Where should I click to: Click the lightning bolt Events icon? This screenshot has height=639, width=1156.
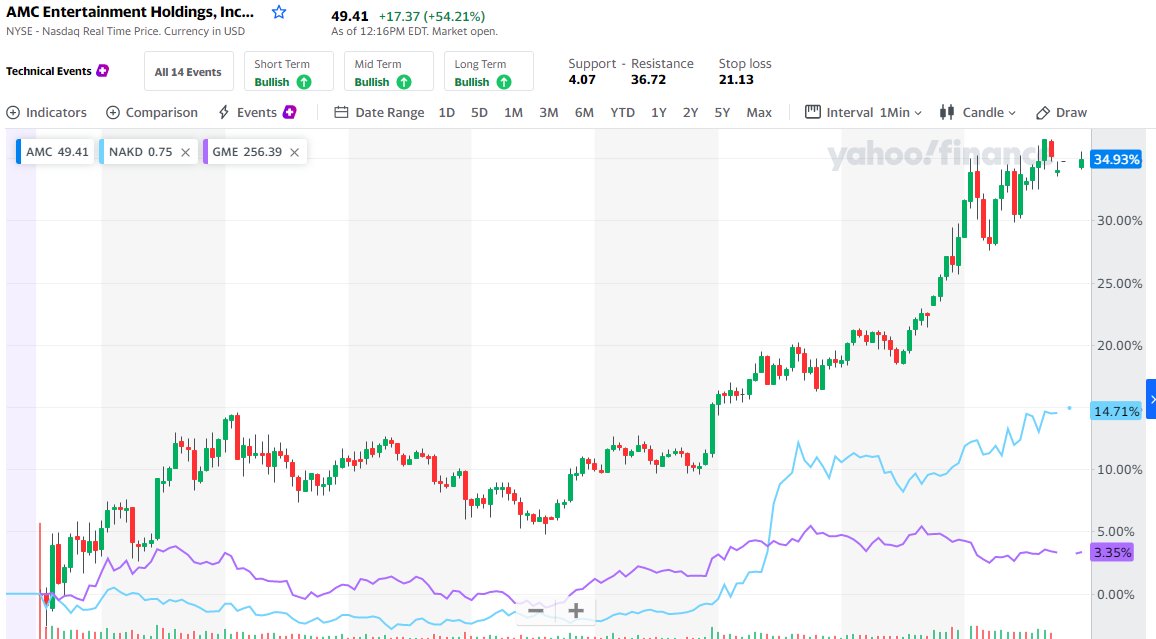click(x=224, y=113)
